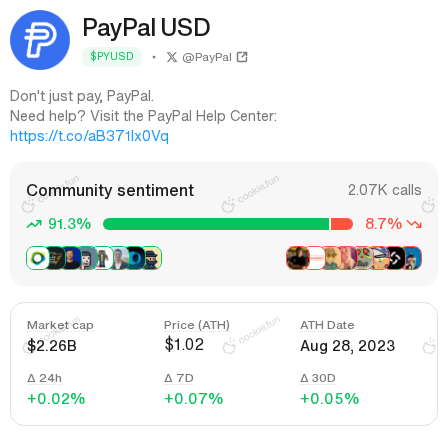Click the Price (ATH) label
Viewport: 448px width, 436px height.
click(x=197, y=325)
